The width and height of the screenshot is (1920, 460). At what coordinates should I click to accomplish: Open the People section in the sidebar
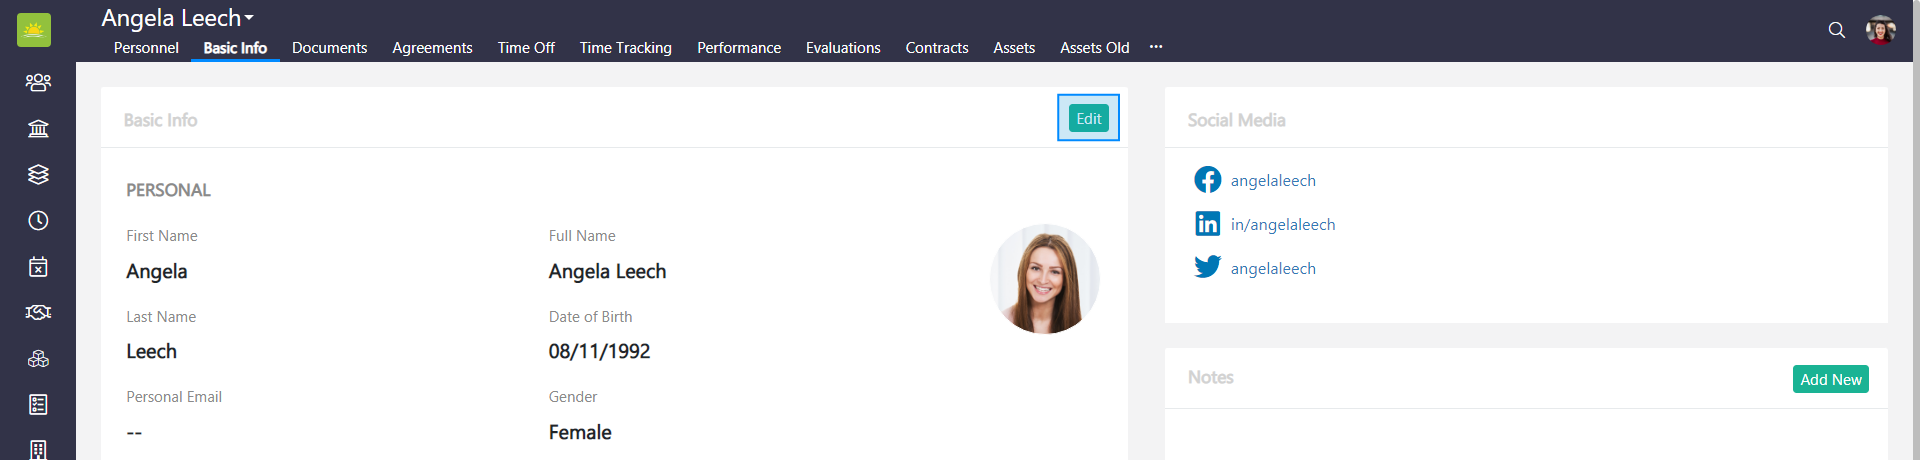(38, 82)
